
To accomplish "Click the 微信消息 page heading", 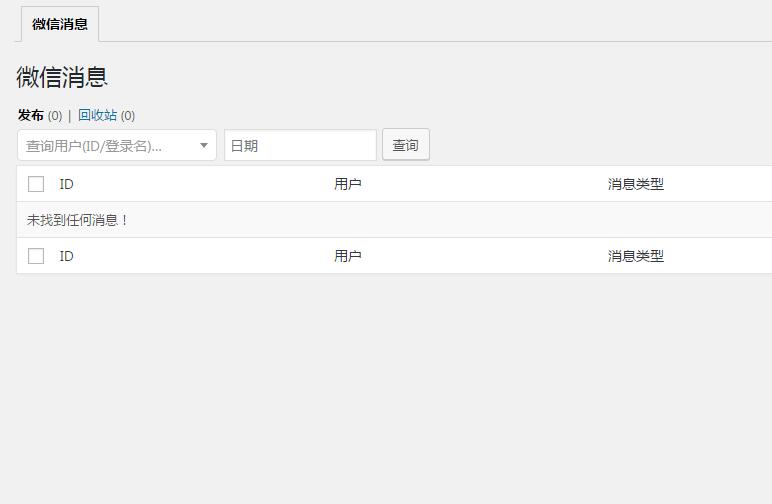I will click(x=62, y=77).
